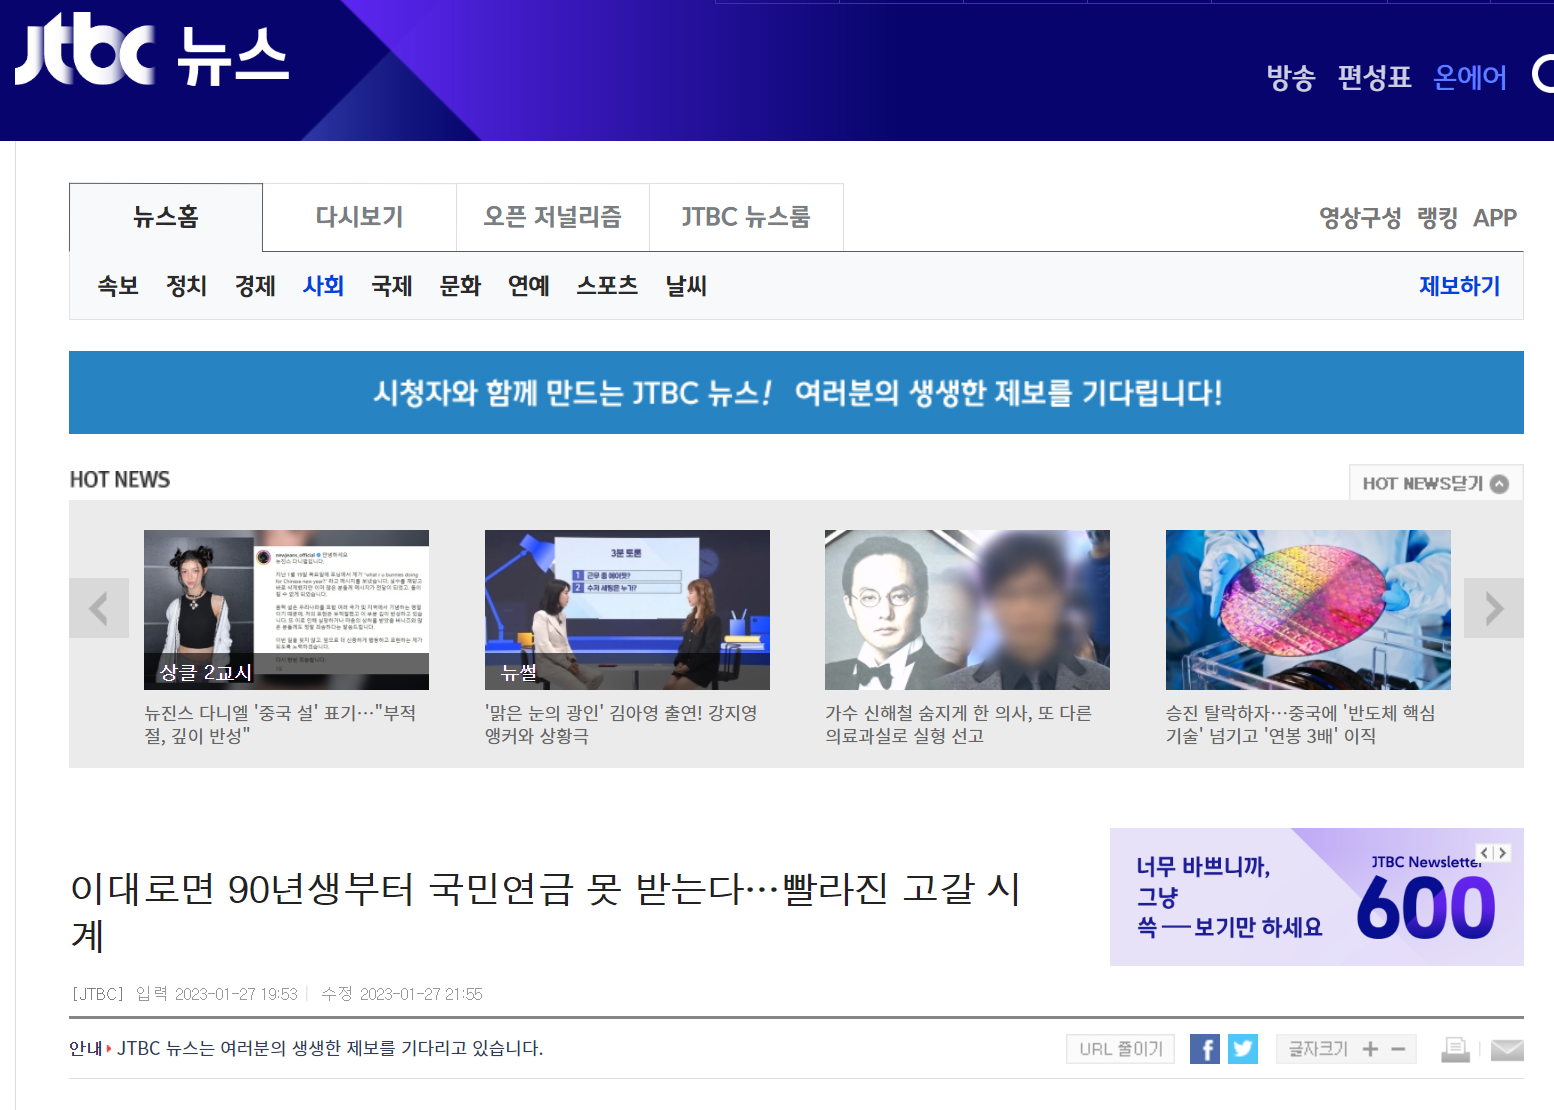Click the blue viewer report banner
The height and width of the screenshot is (1110, 1554).
pos(796,393)
